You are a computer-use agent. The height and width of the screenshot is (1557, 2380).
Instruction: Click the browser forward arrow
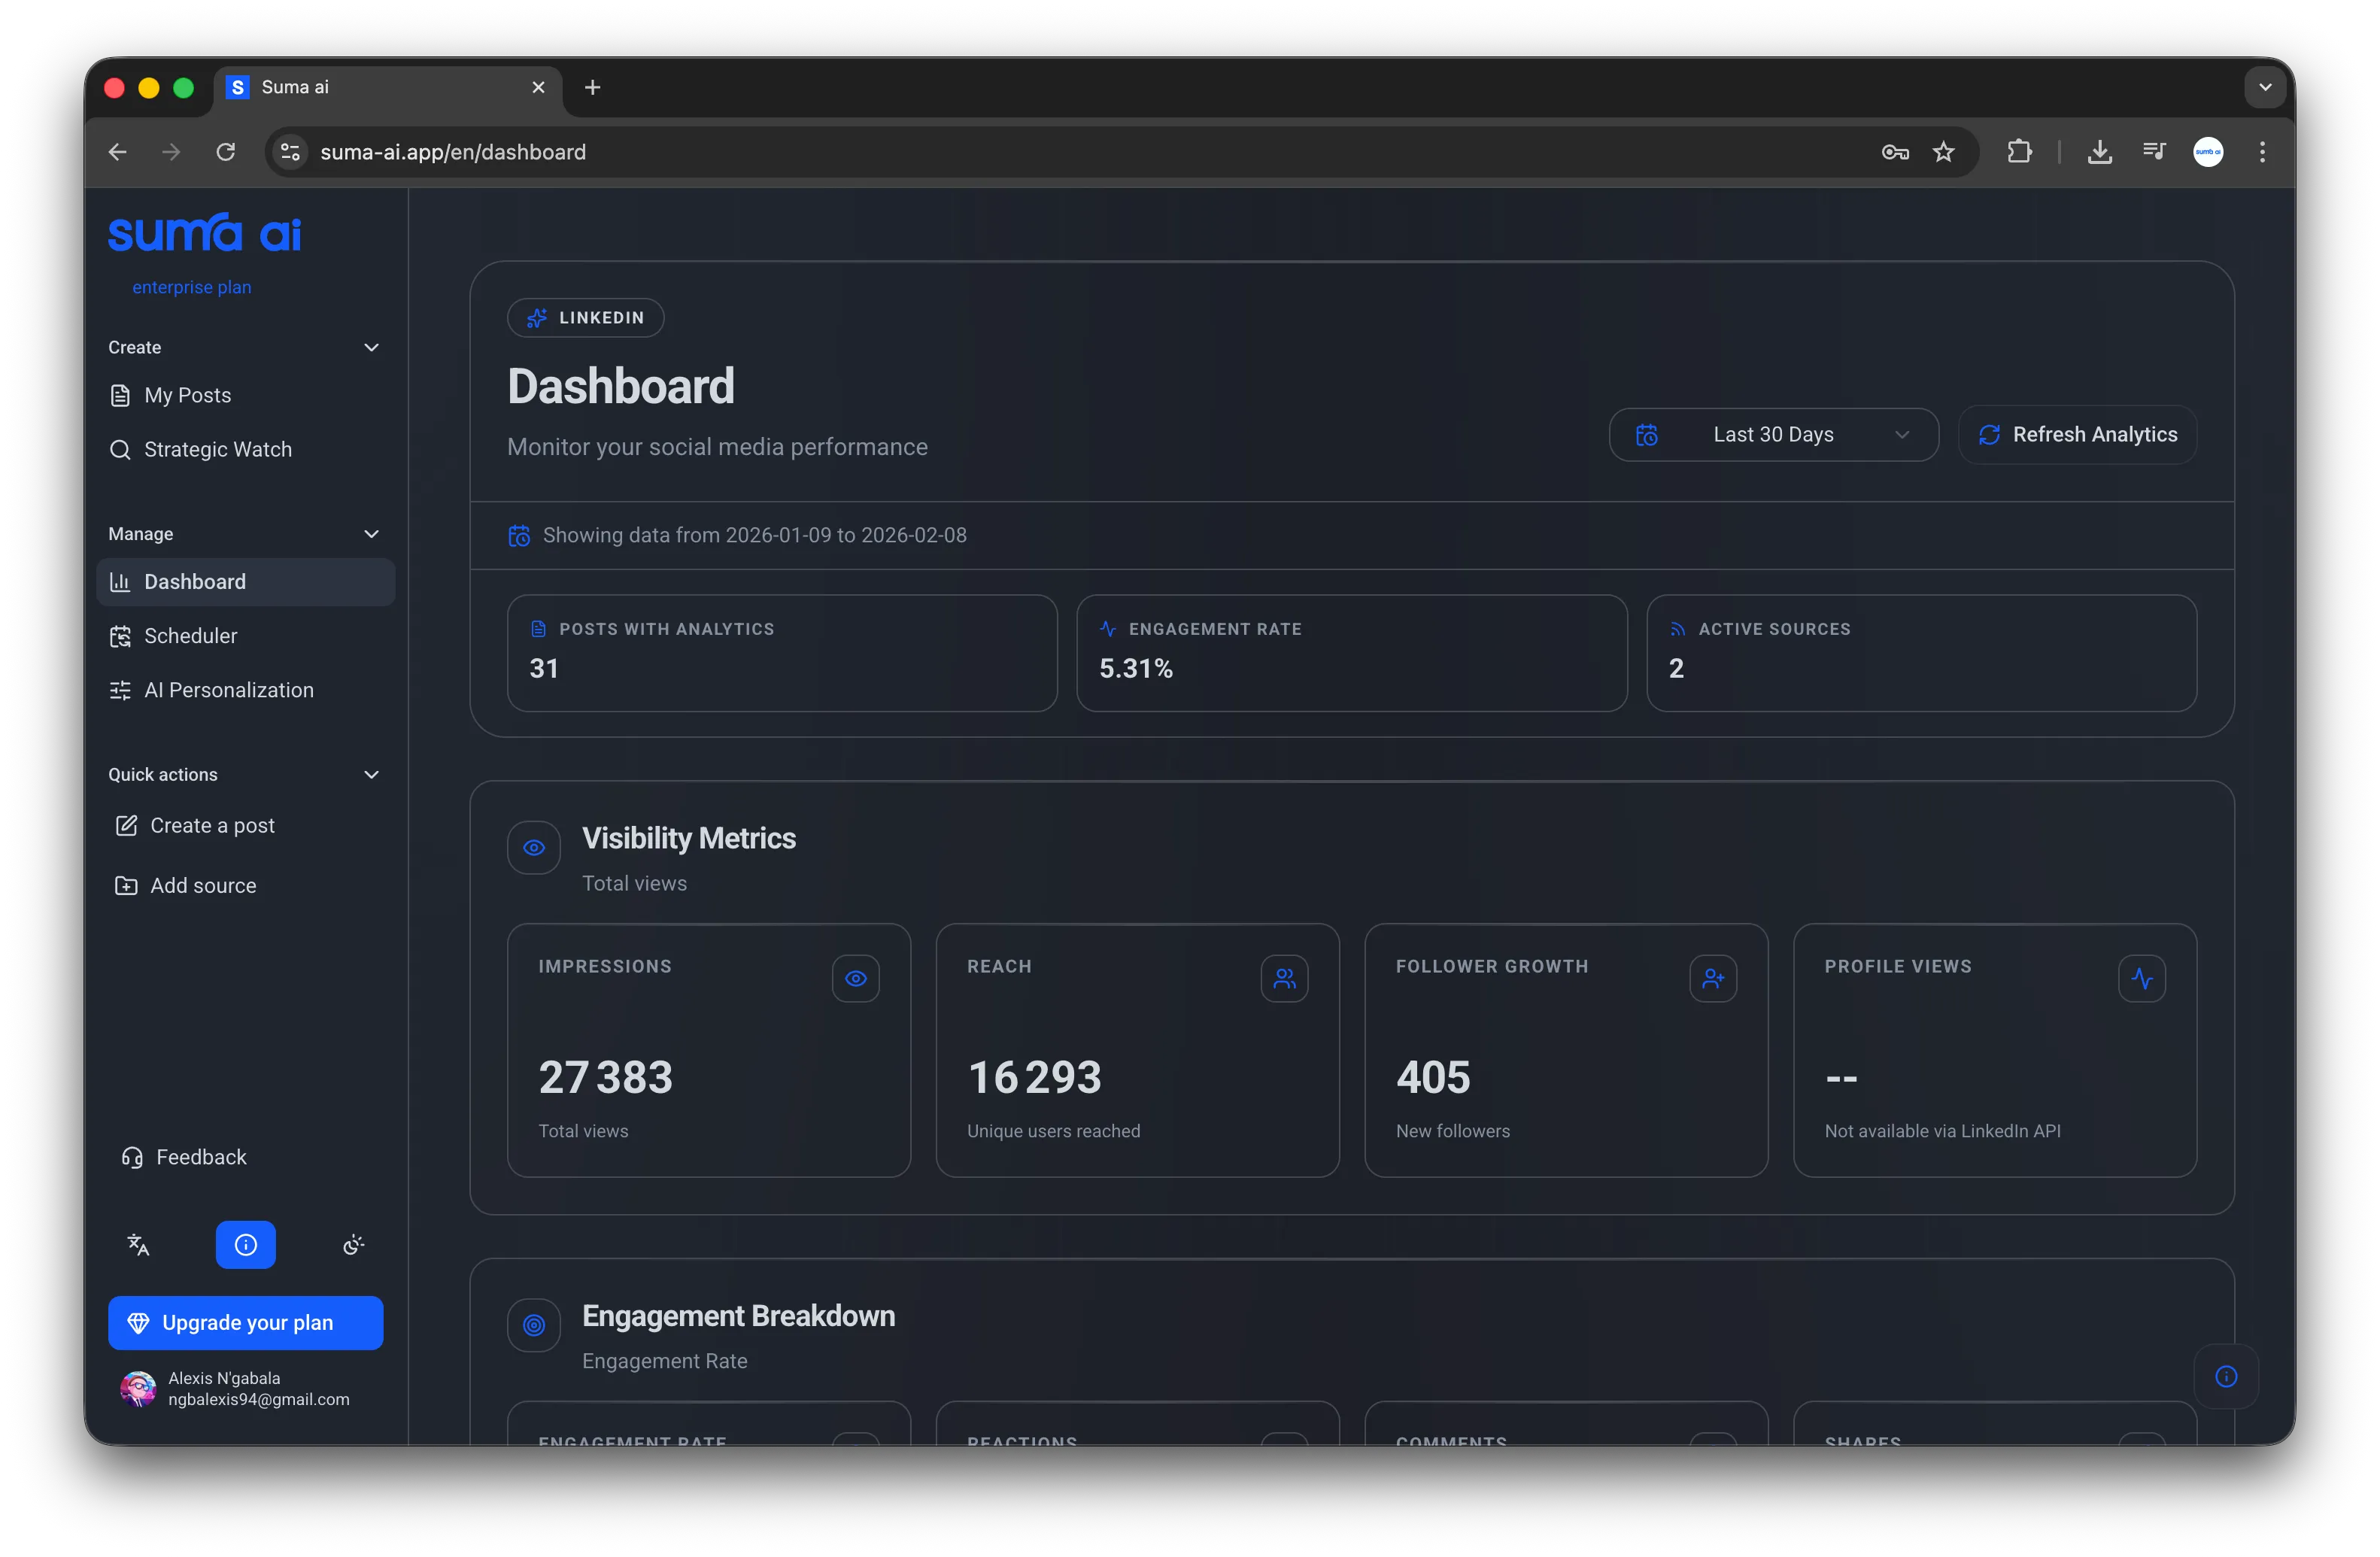pyautogui.click(x=172, y=152)
